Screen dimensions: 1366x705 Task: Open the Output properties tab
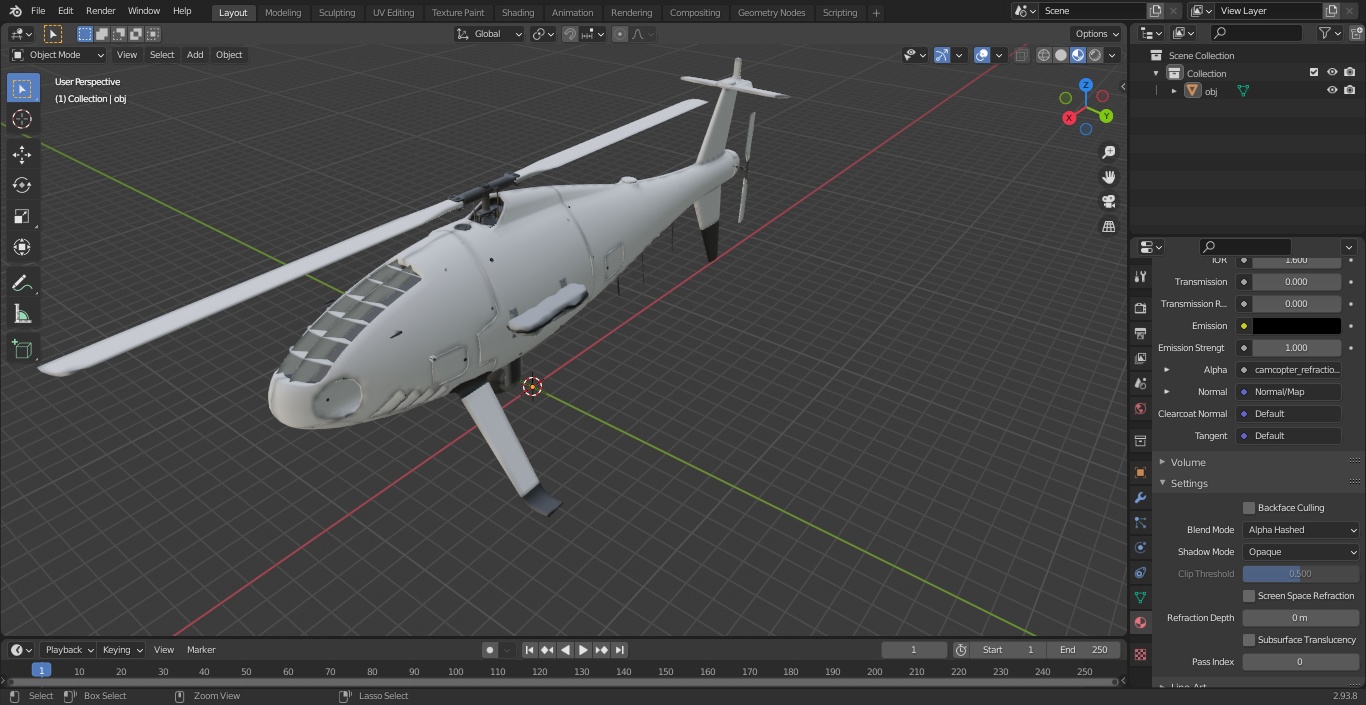click(1140, 333)
